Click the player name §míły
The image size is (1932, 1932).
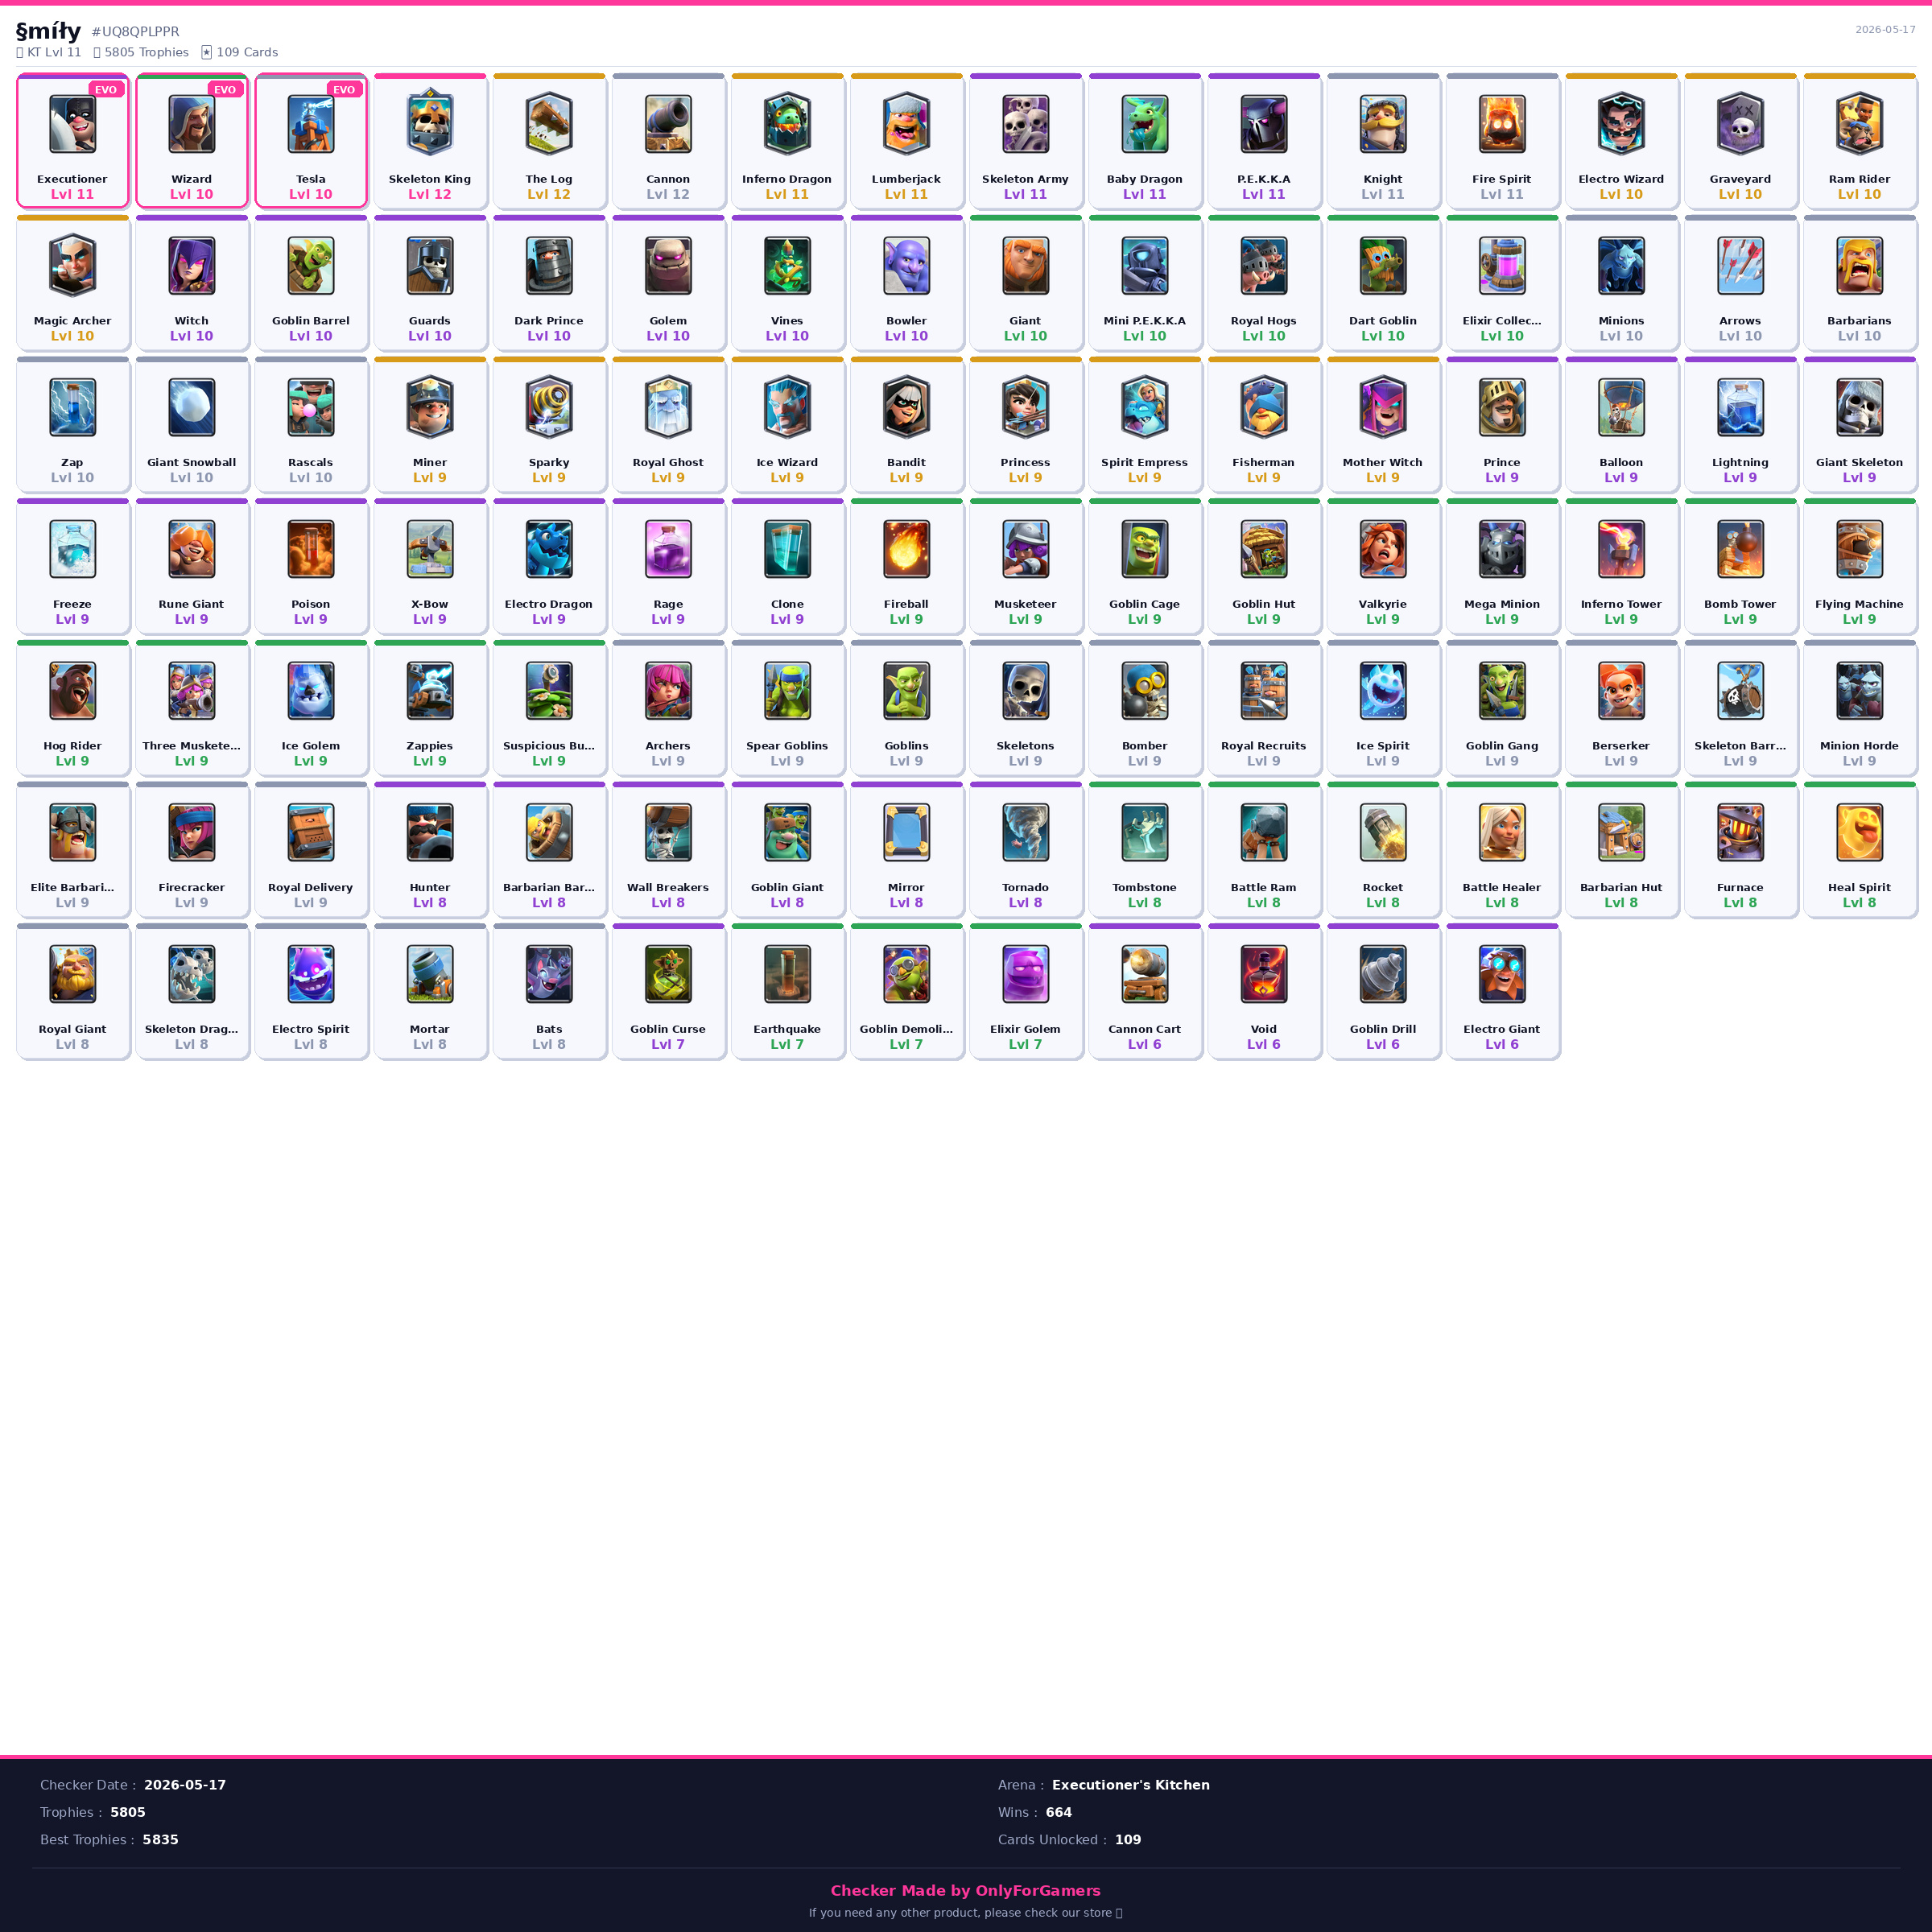[48, 31]
